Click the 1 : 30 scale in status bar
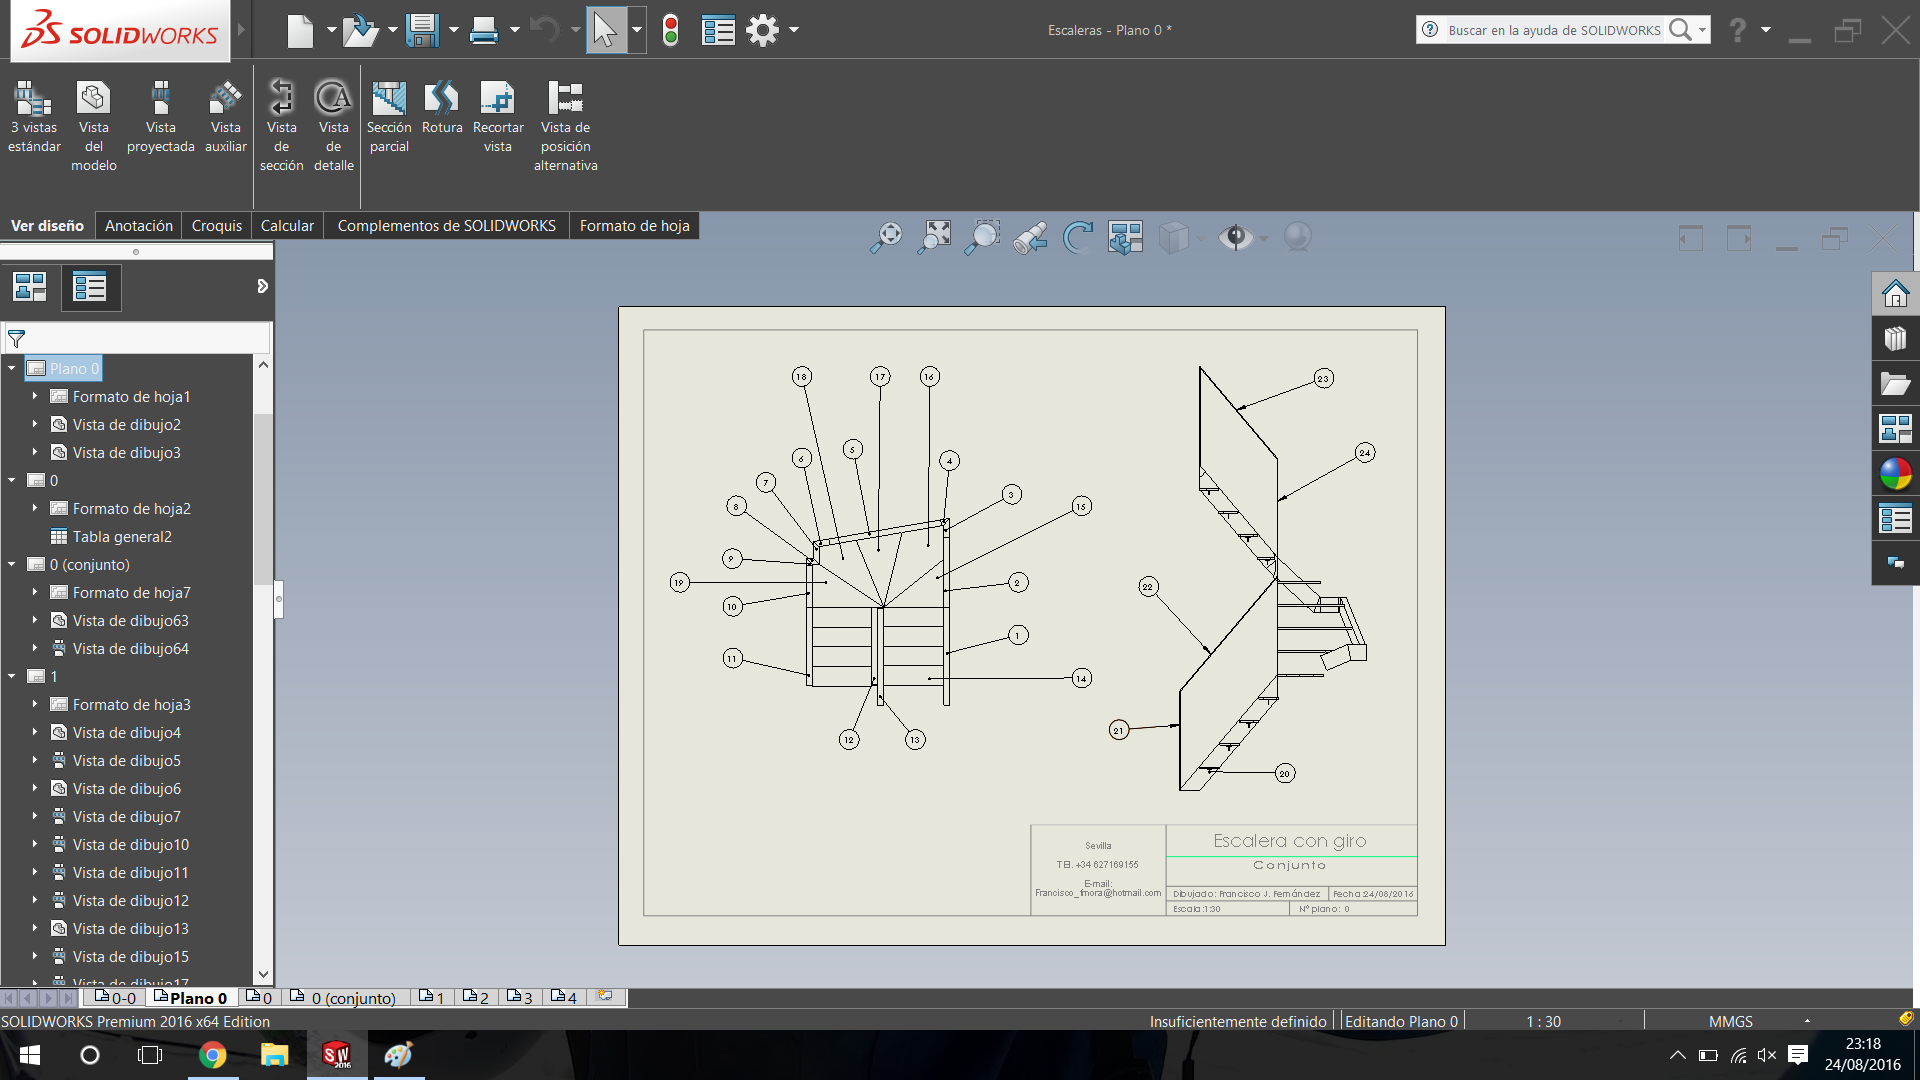 1543,1021
